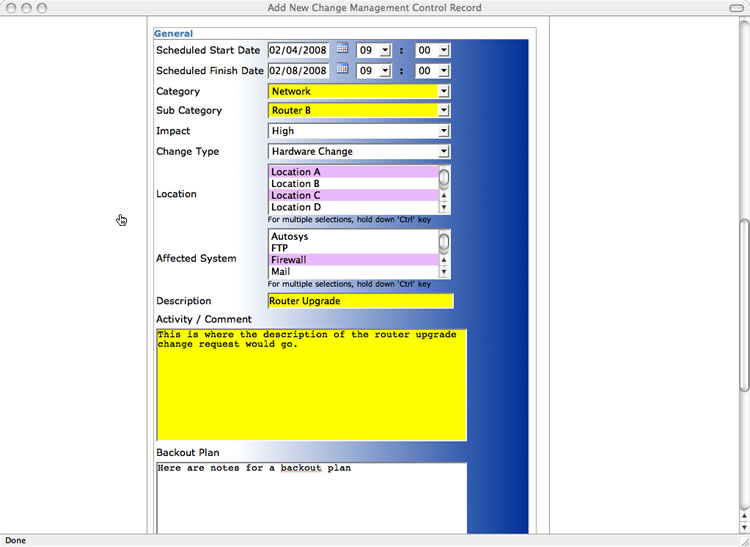Open calendar picker for Scheduled Finish Date

coord(342,69)
